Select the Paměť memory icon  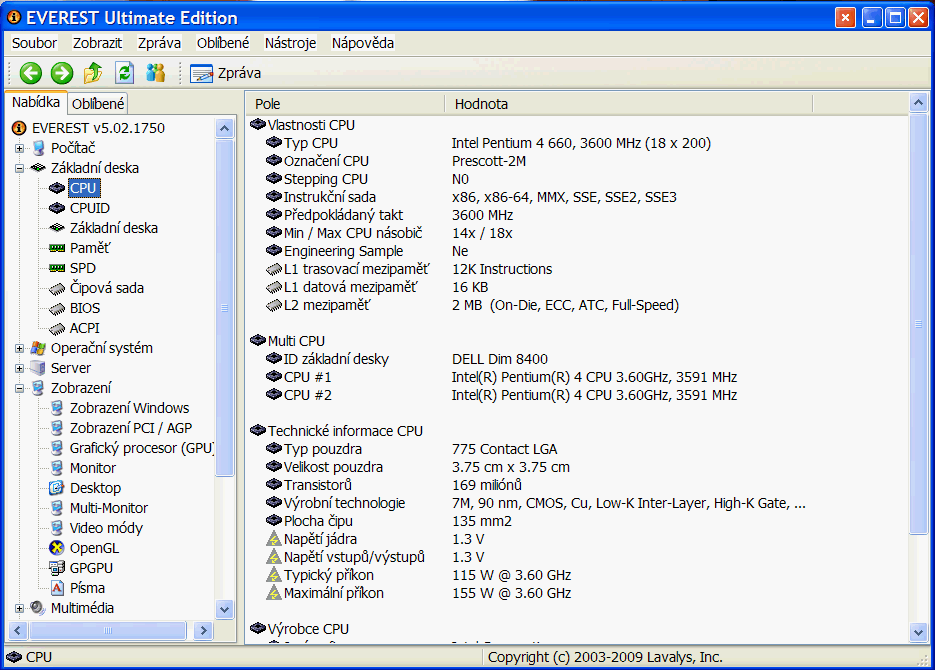[57, 248]
